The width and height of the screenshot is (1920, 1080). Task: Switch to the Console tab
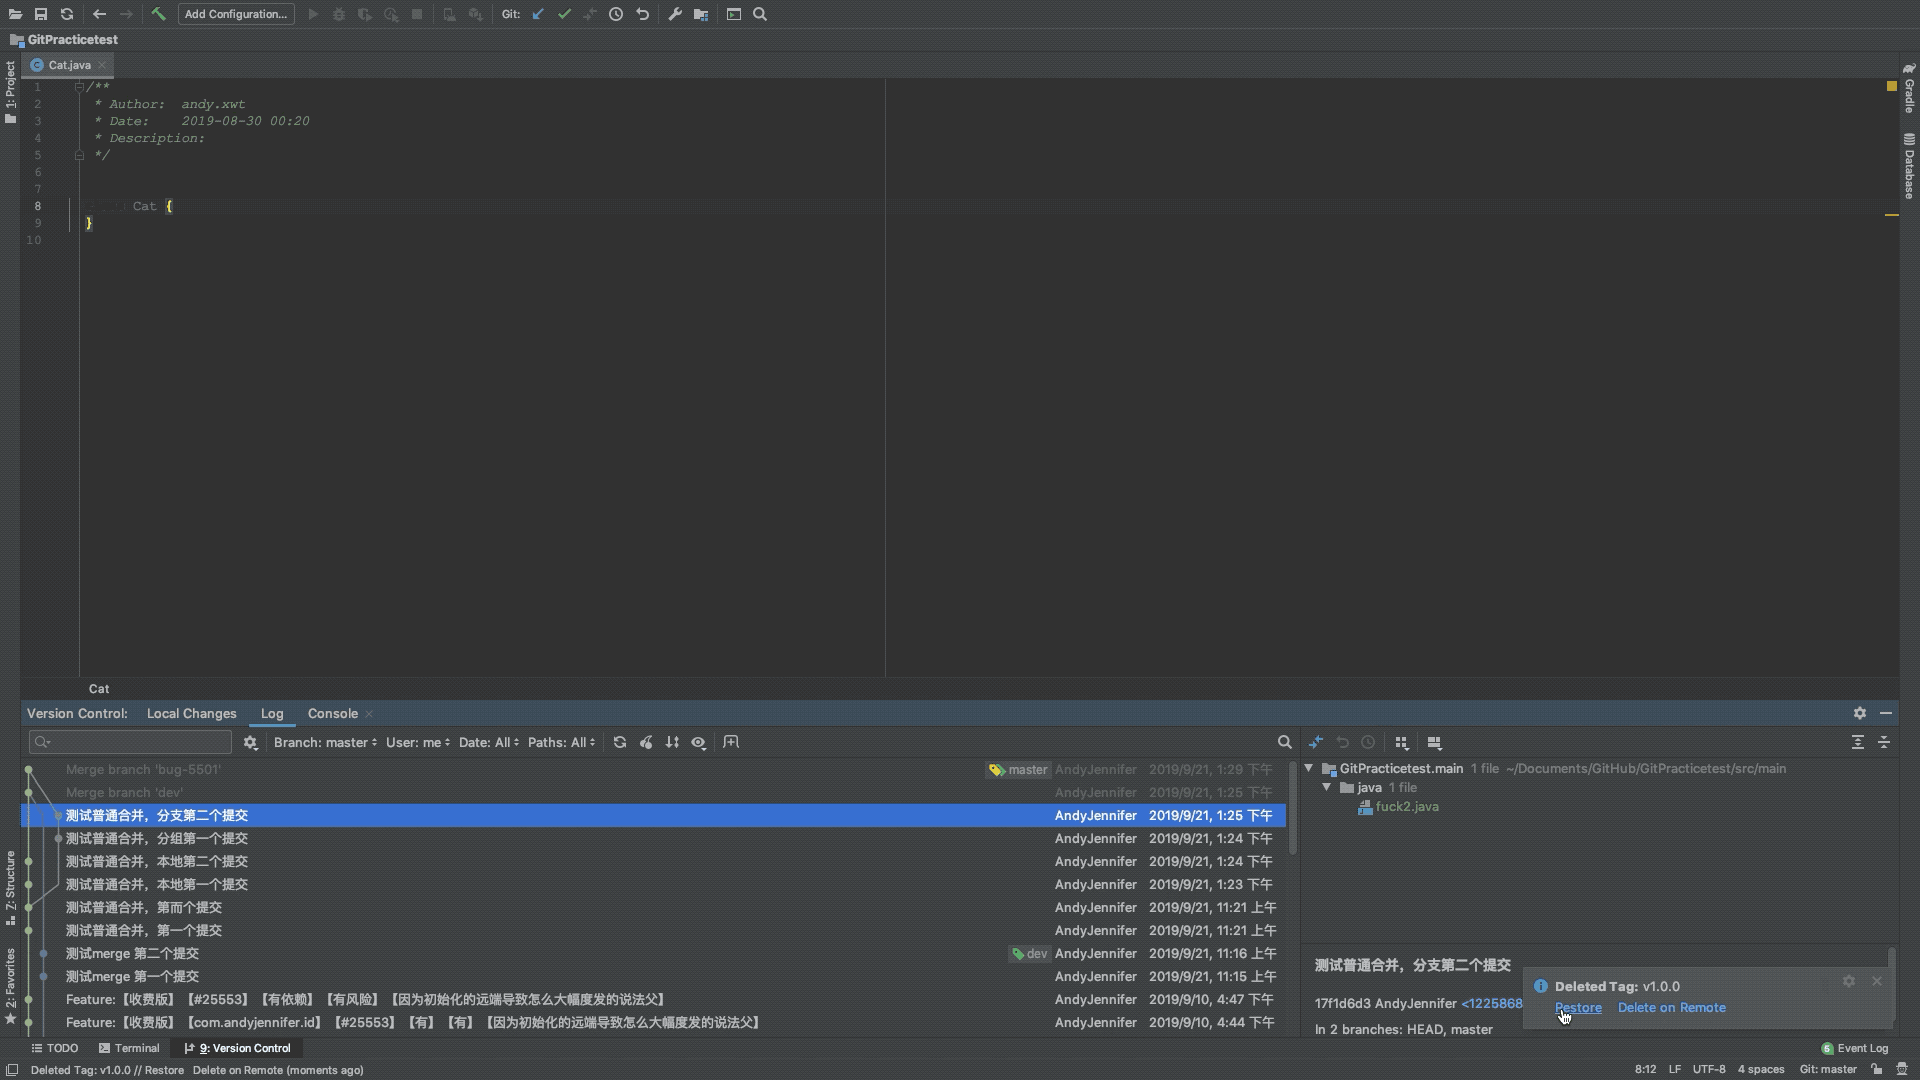tap(333, 713)
